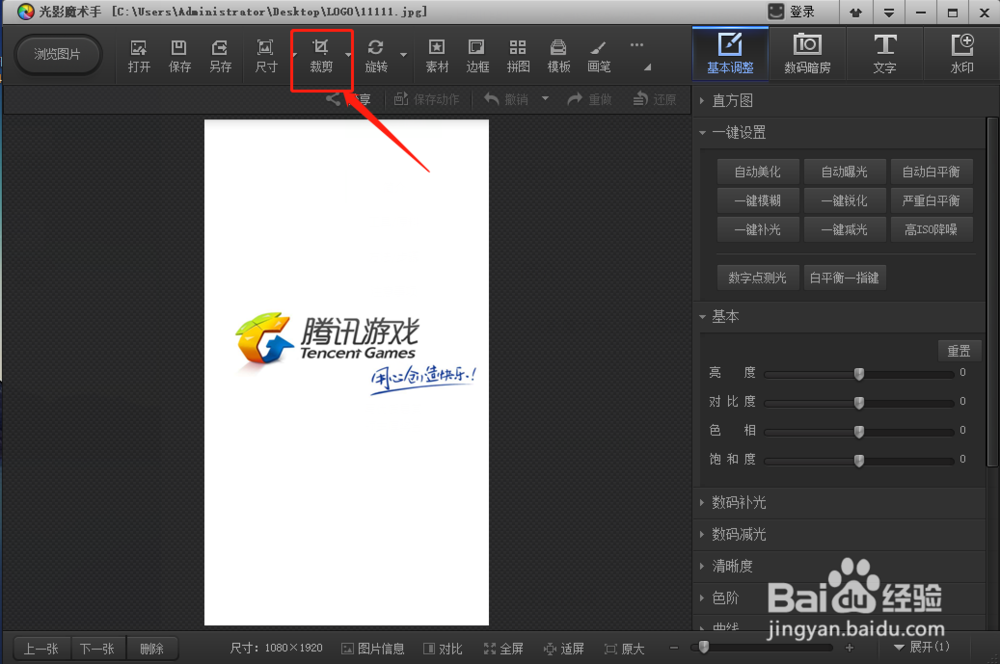
Task: Switch to 文字 text tab
Action: pyautogui.click(x=885, y=54)
